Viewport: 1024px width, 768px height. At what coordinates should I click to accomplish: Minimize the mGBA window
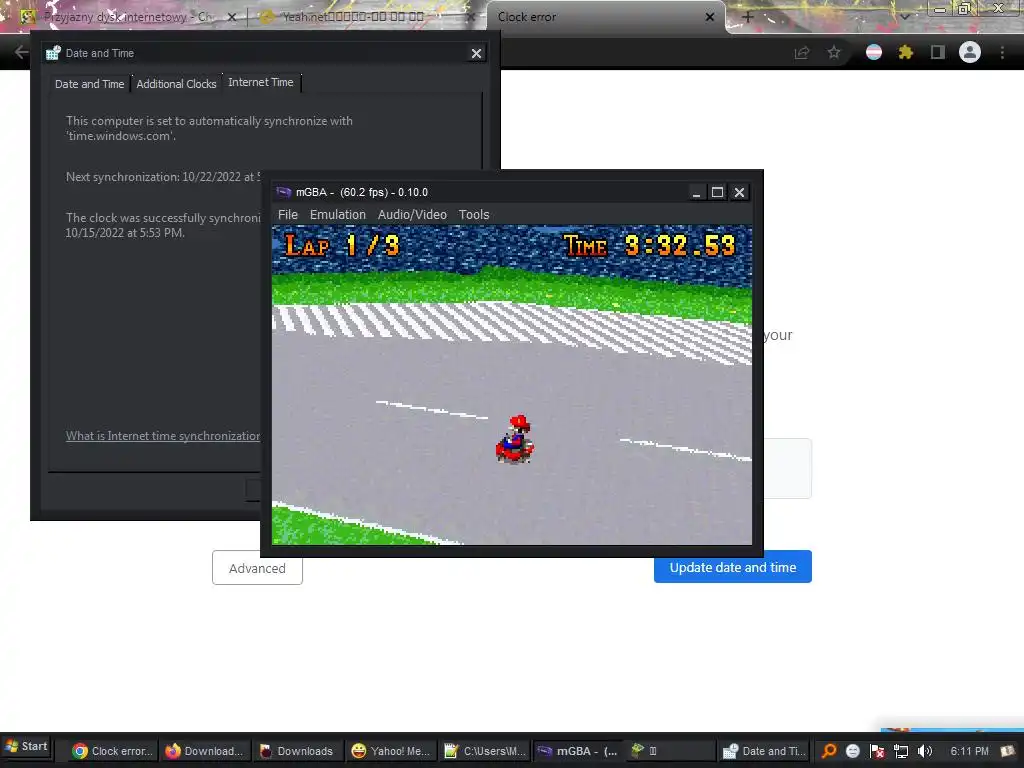[x=696, y=192]
